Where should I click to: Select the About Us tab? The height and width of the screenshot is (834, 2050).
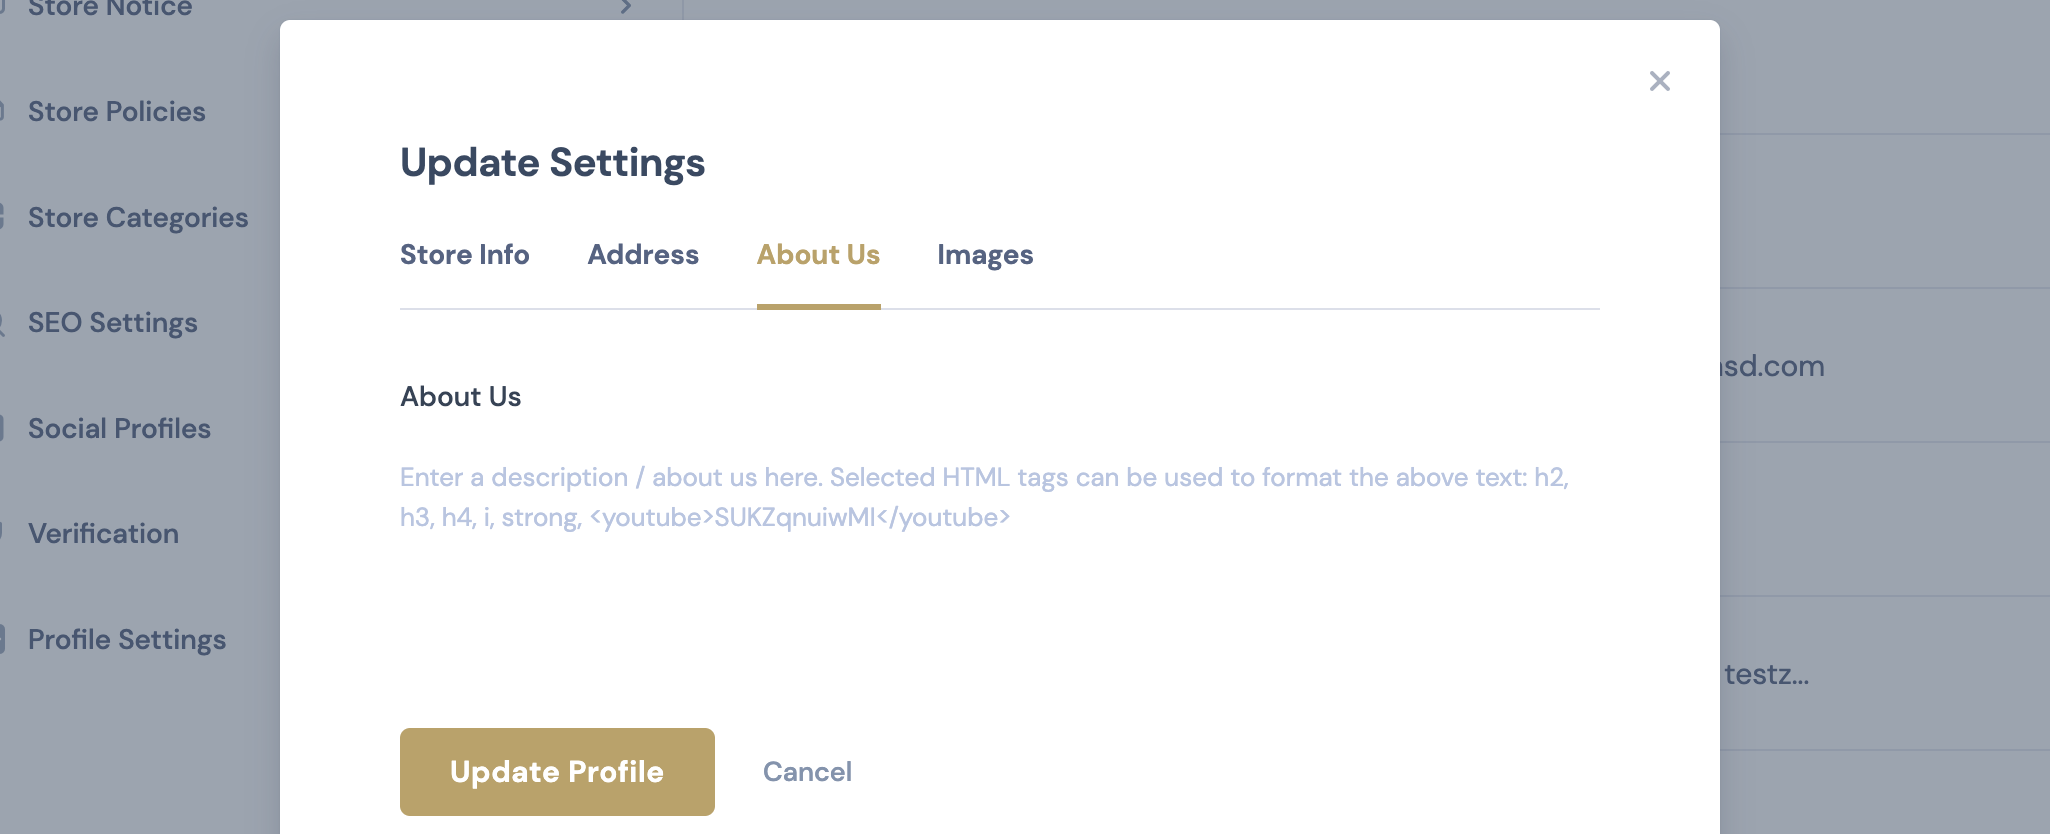[x=819, y=255]
